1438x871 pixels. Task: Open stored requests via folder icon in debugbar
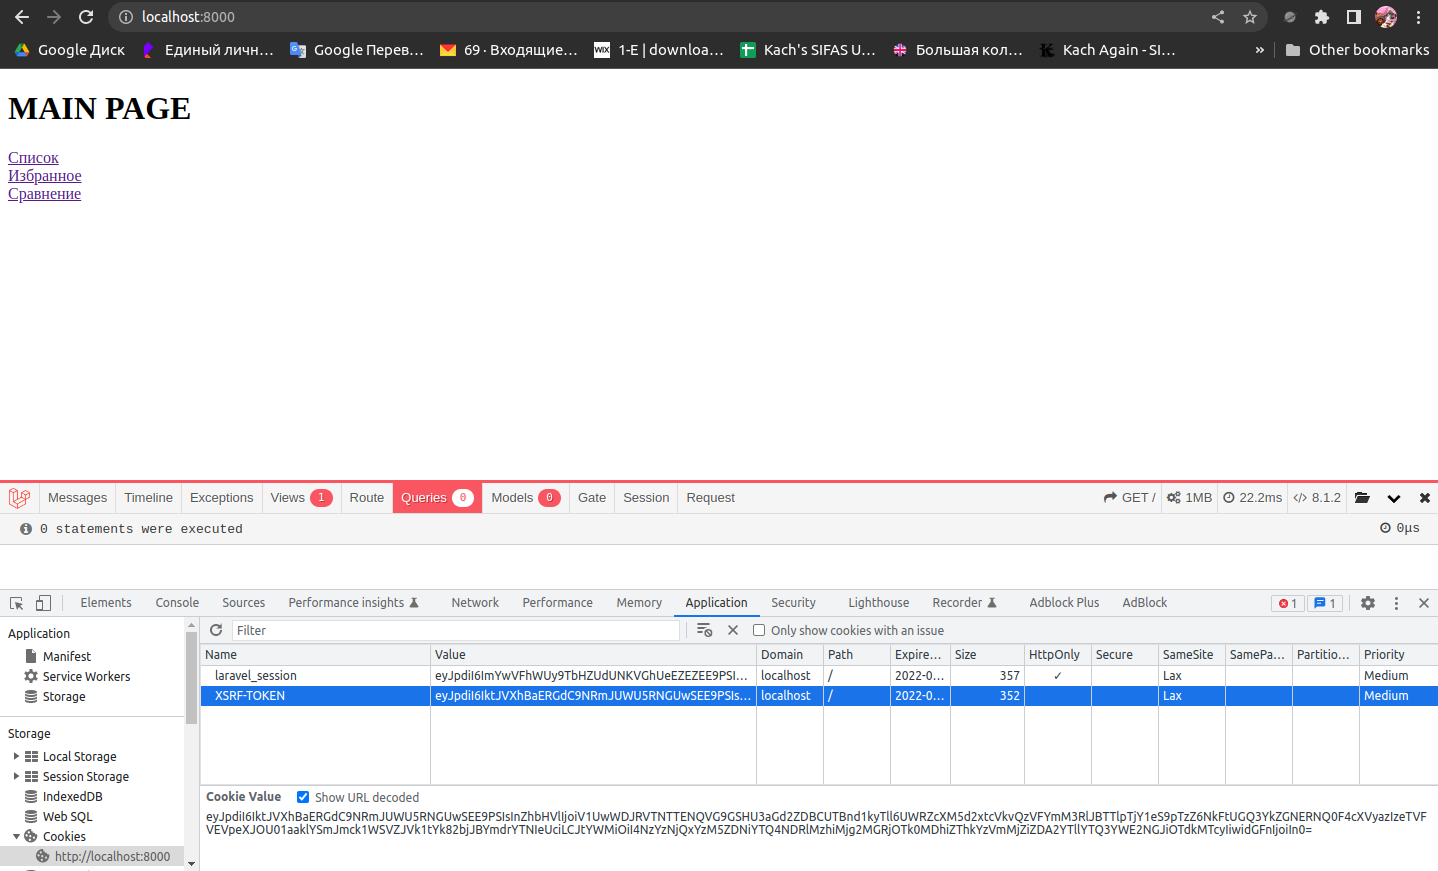pos(1362,497)
